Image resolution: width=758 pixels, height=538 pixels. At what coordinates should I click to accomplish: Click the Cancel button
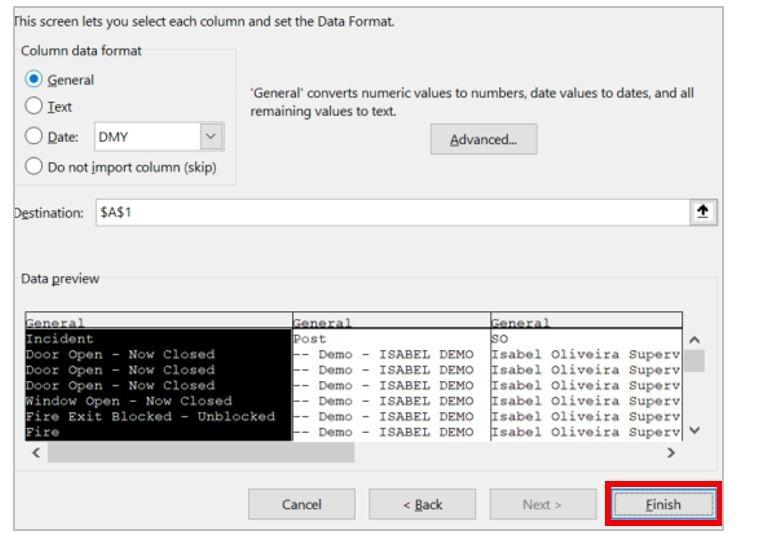(x=302, y=504)
